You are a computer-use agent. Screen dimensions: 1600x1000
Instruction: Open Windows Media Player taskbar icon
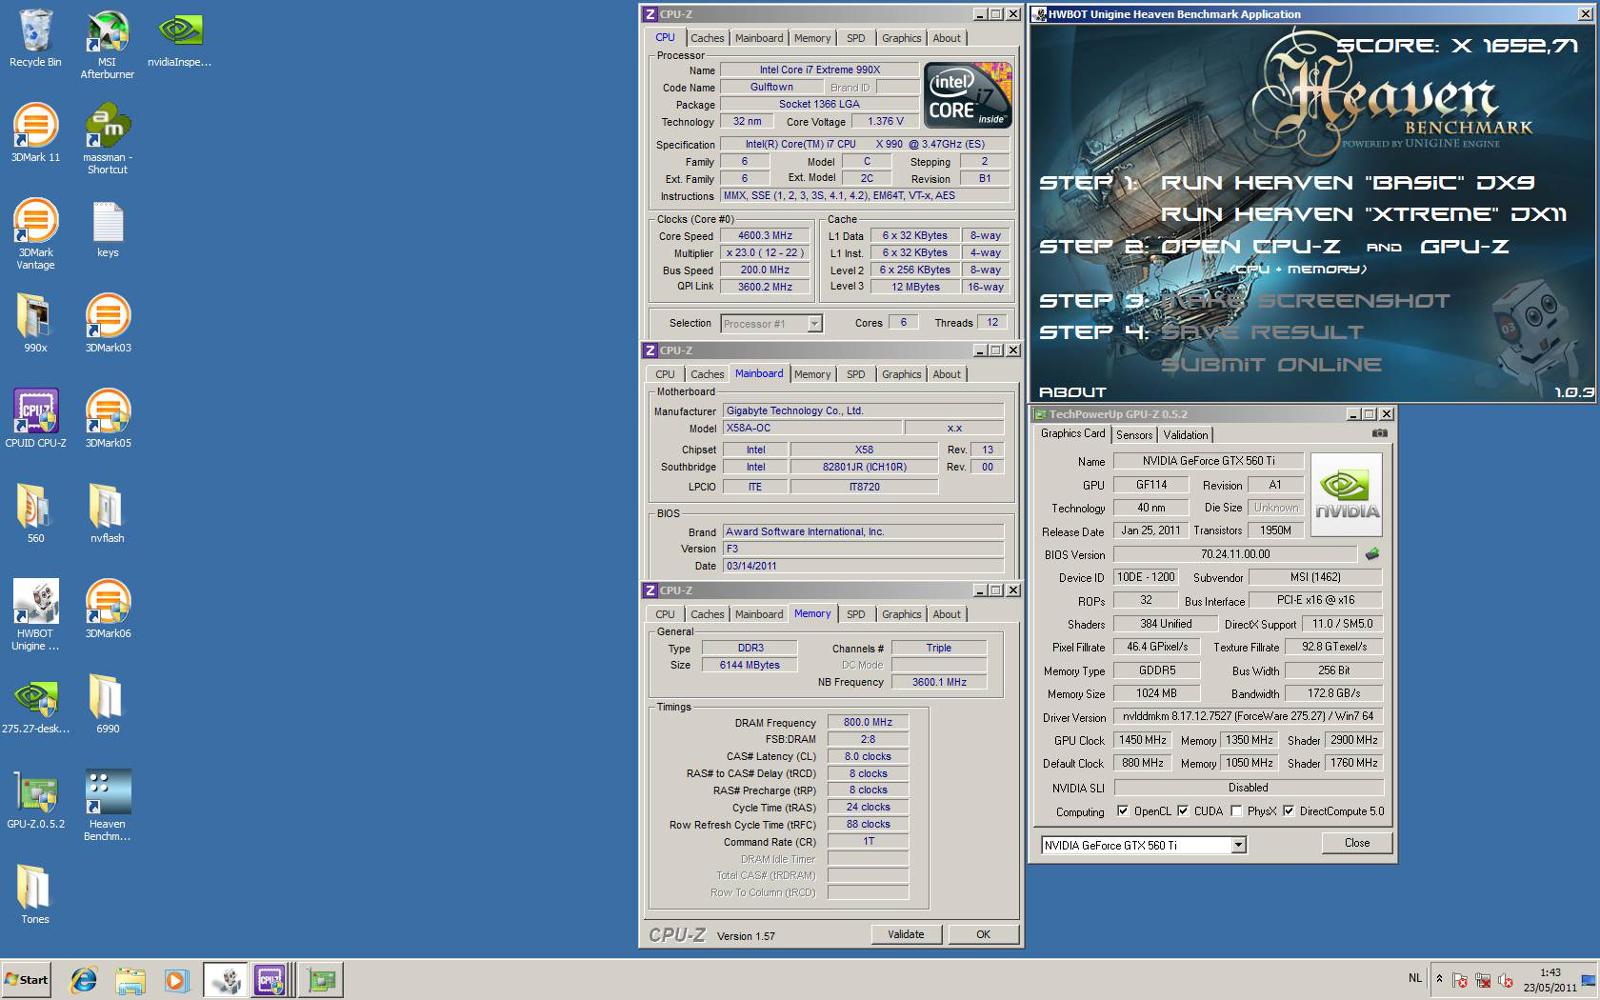click(176, 980)
